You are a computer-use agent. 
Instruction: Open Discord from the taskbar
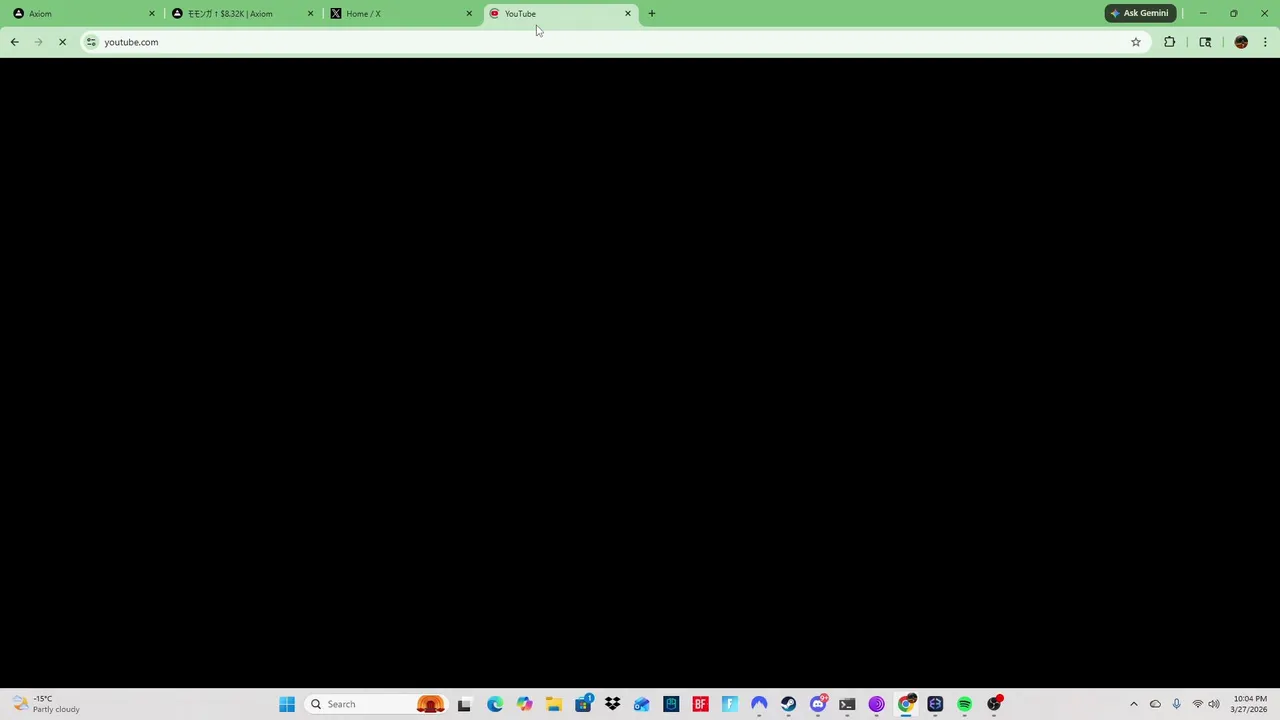point(818,704)
